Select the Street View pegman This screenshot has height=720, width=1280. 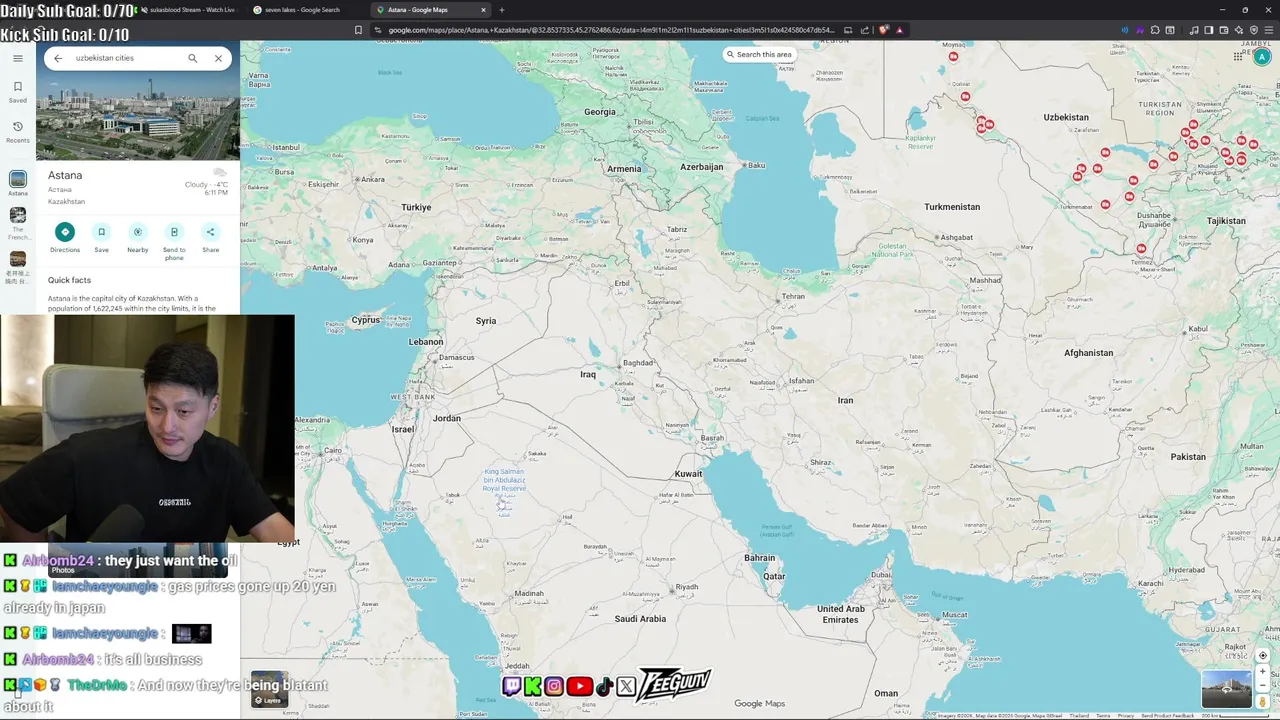click(1262, 702)
